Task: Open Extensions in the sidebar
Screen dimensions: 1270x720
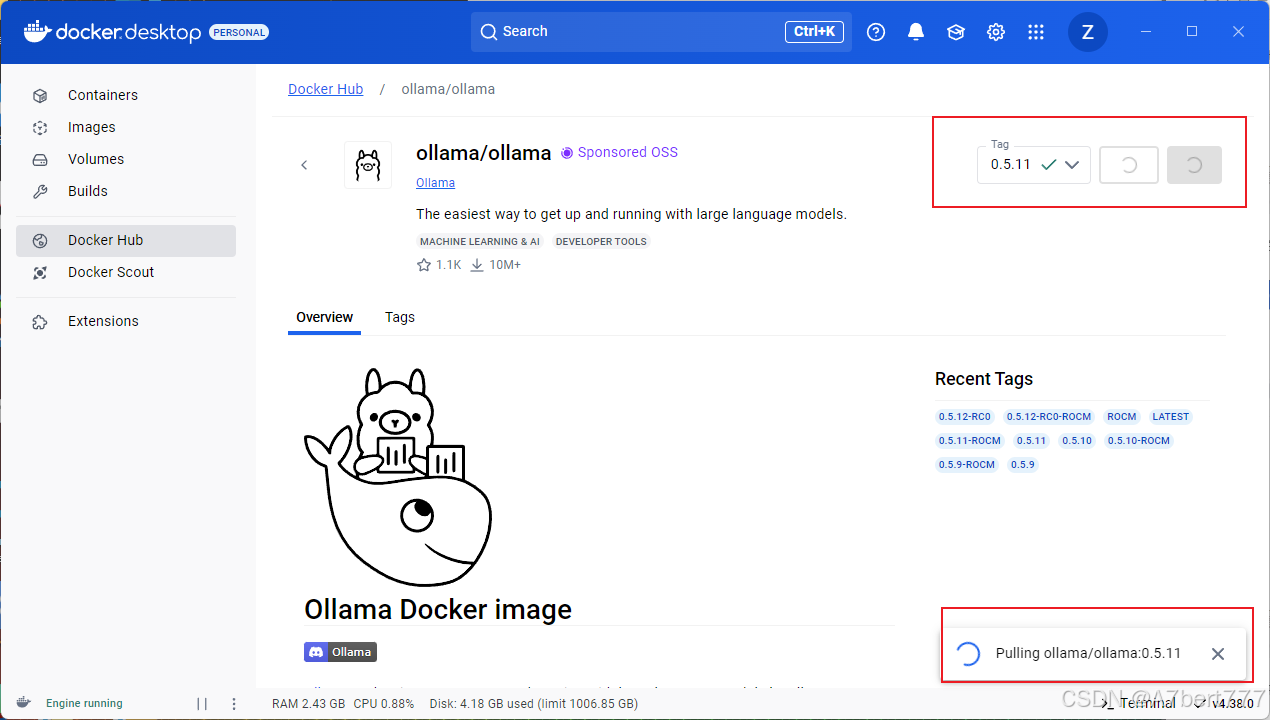Action: click(126, 321)
